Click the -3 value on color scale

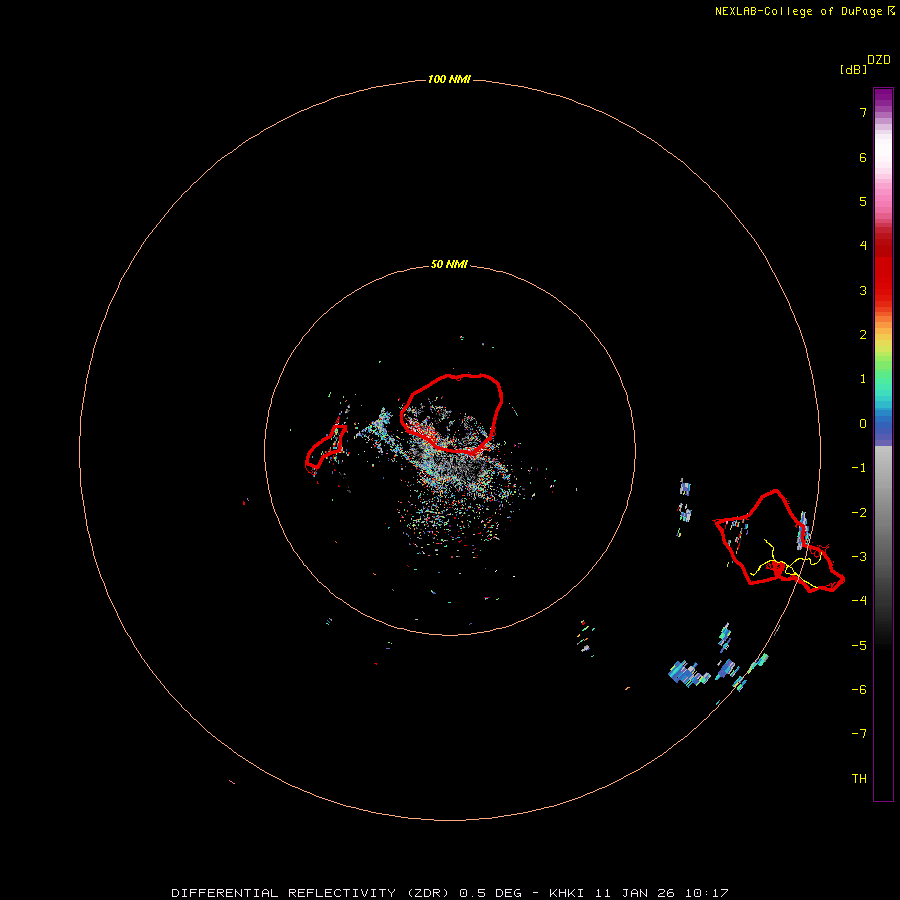(859, 557)
